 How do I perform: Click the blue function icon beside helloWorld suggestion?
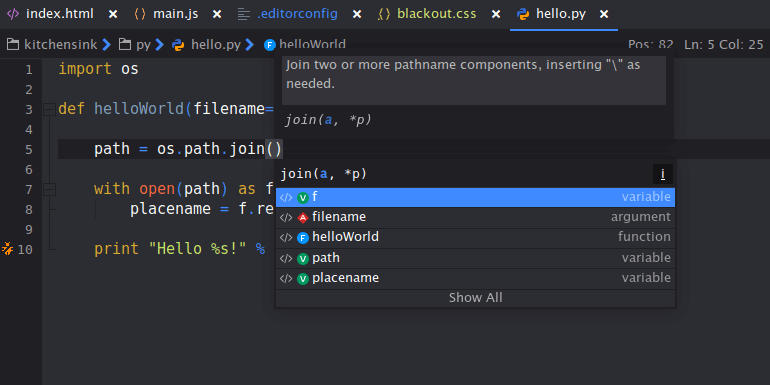(x=303, y=238)
